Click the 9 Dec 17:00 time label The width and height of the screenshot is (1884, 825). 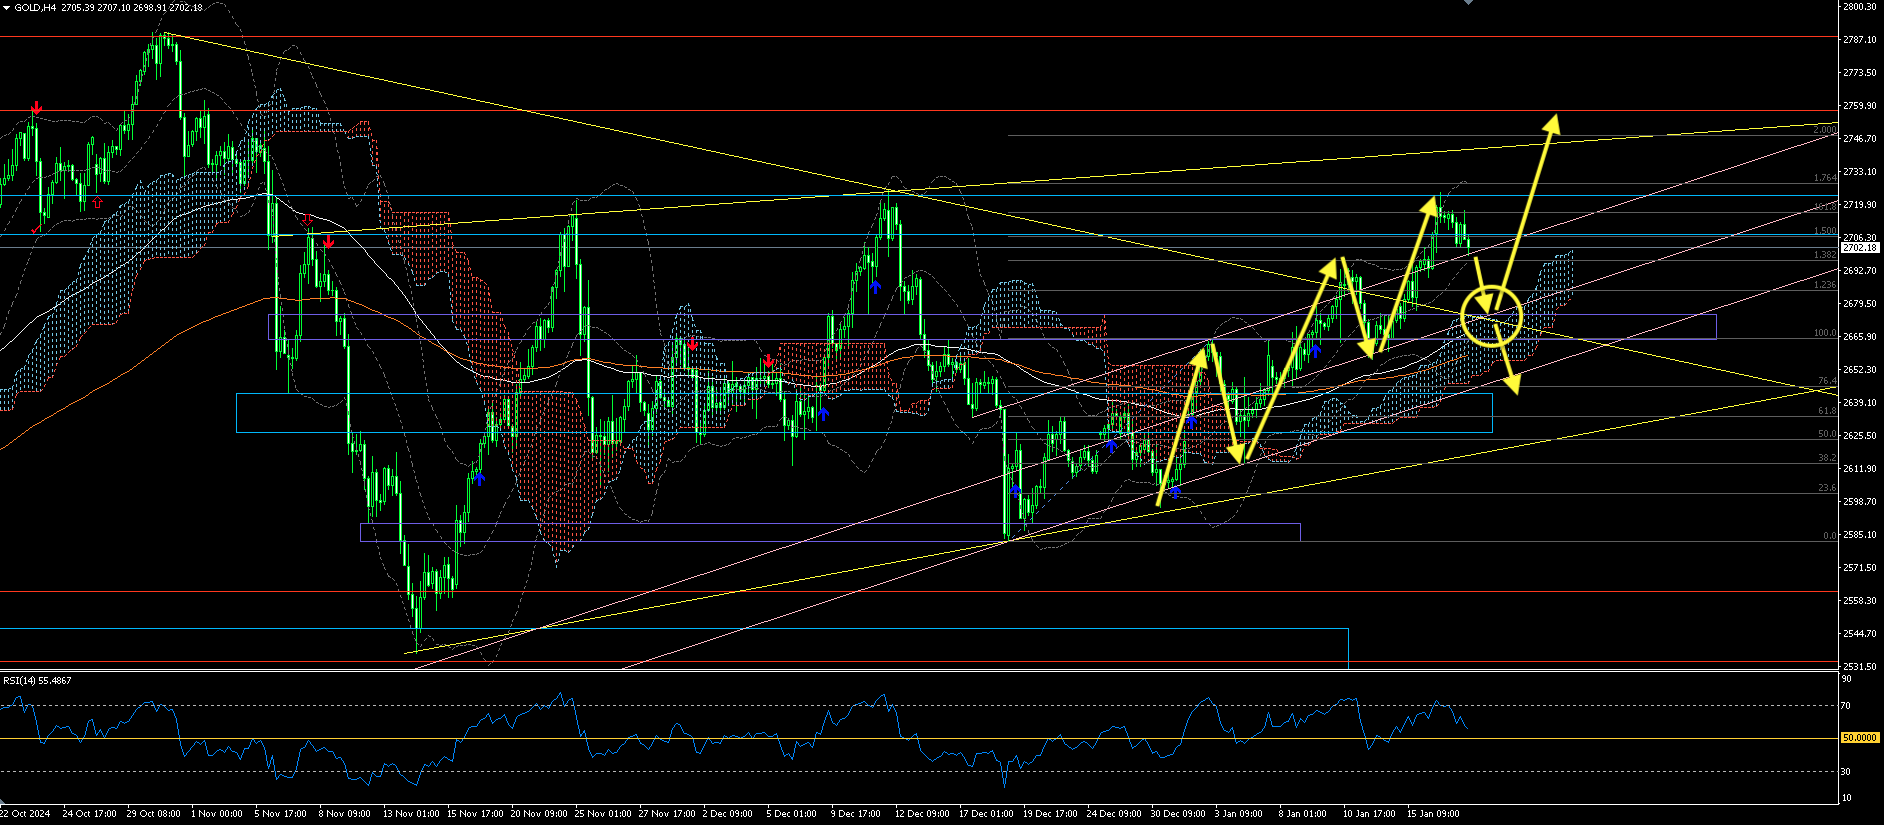[856, 814]
